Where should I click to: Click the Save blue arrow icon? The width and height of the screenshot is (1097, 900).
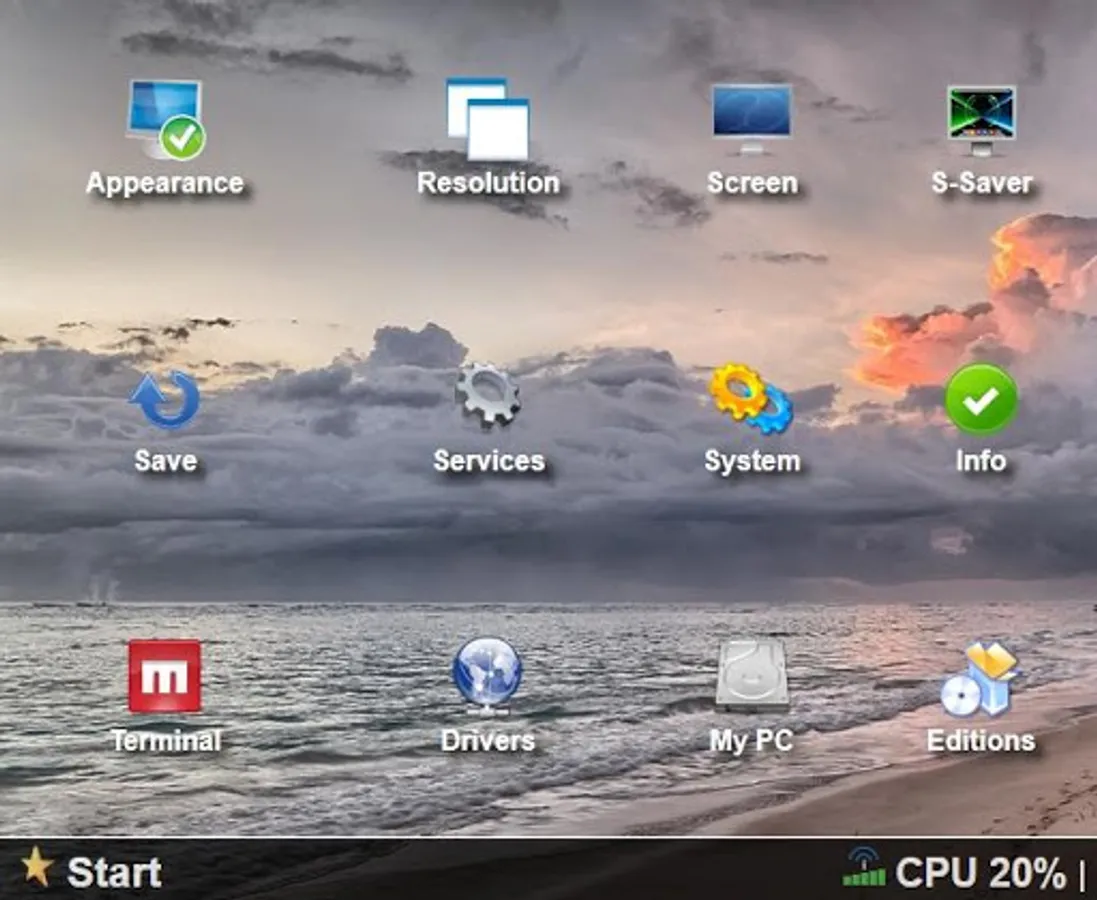(x=165, y=399)
